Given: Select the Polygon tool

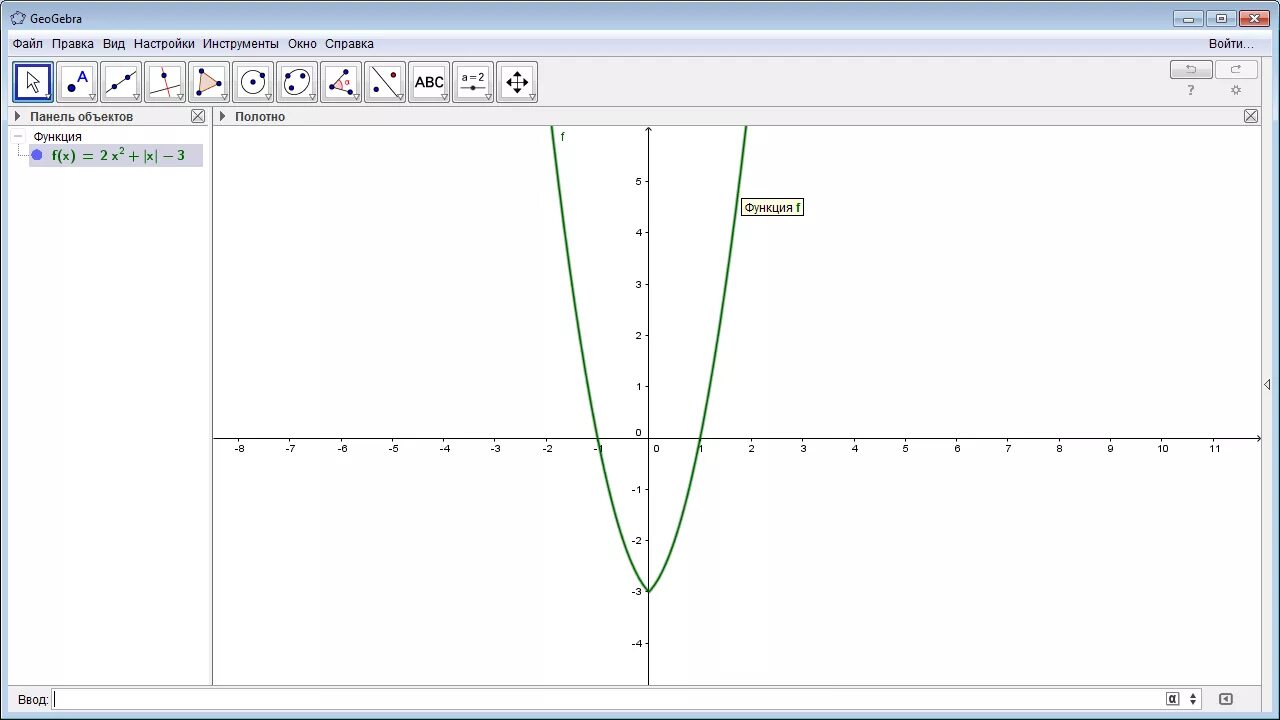Looking at the screenshot, I should (x=209, y=82).
